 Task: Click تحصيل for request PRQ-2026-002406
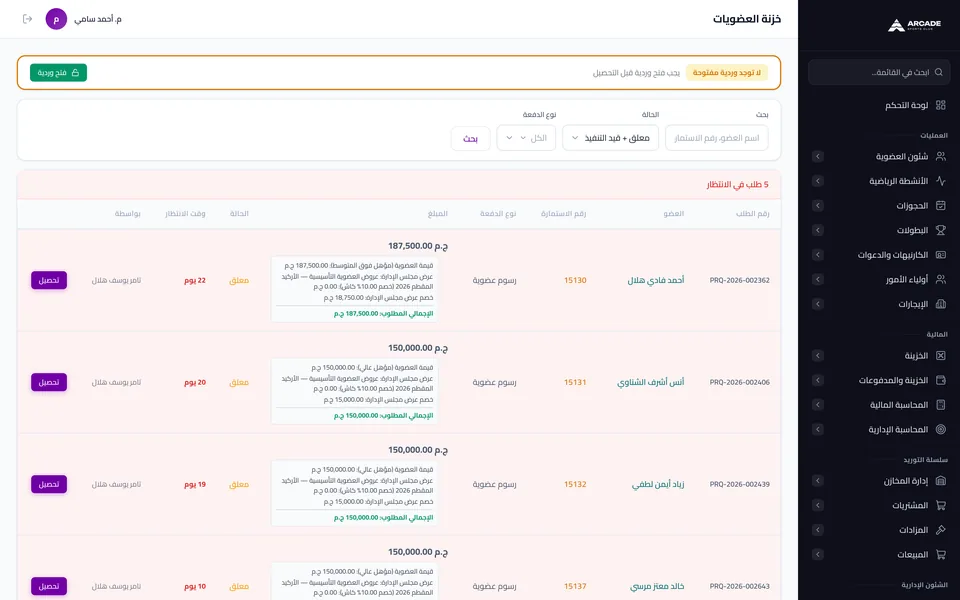pyautogui.click(x=49, y=382)
